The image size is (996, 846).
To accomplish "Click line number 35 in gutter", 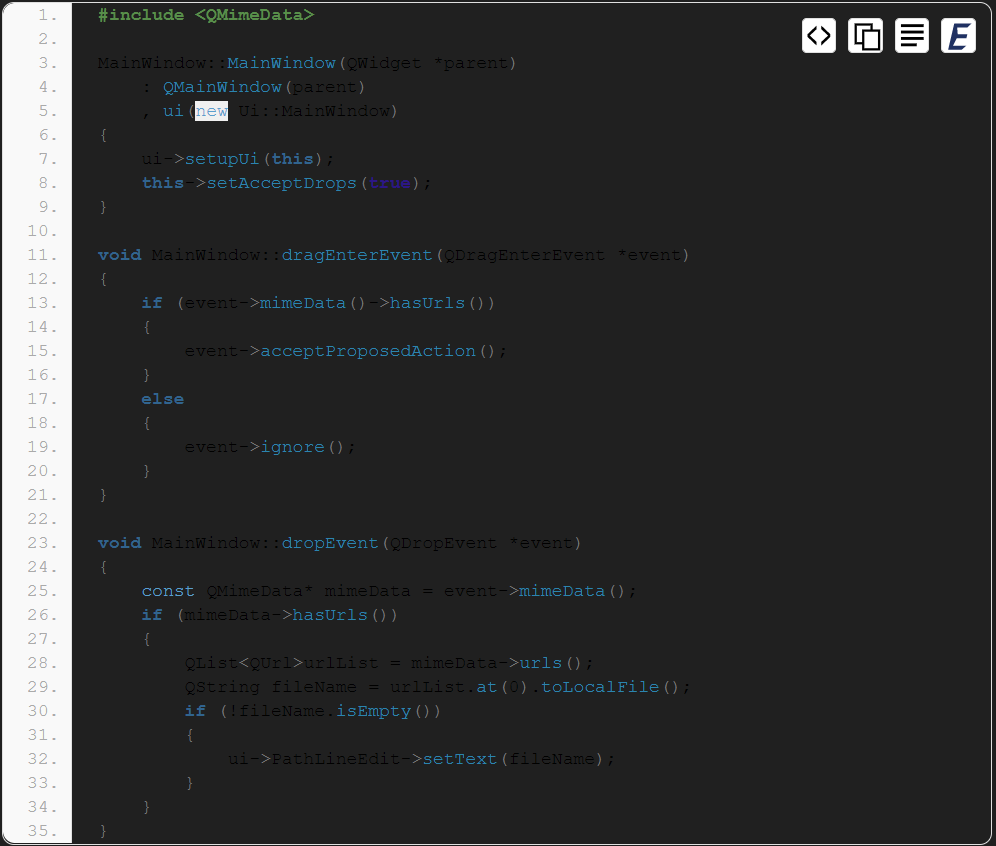I will coord(43,831).
